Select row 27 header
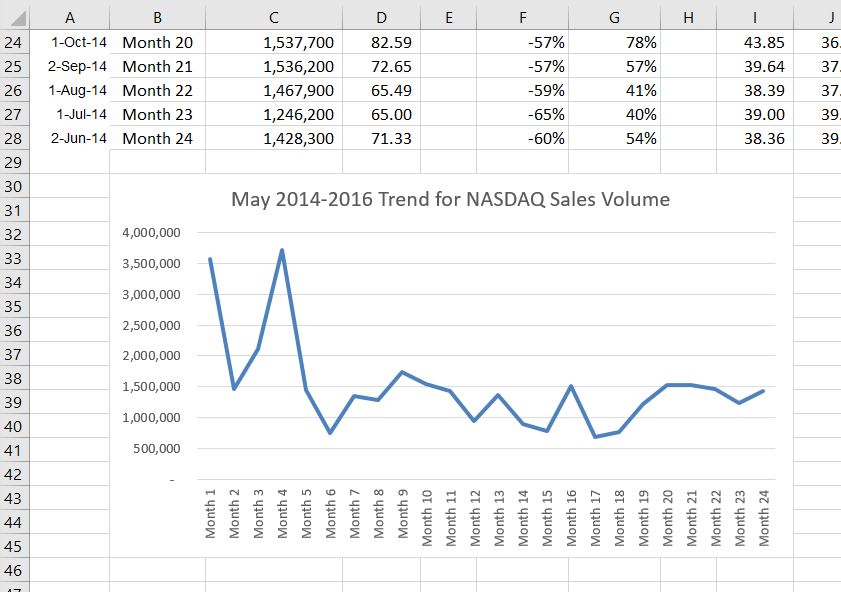The image size is (841, 592). 14,114
